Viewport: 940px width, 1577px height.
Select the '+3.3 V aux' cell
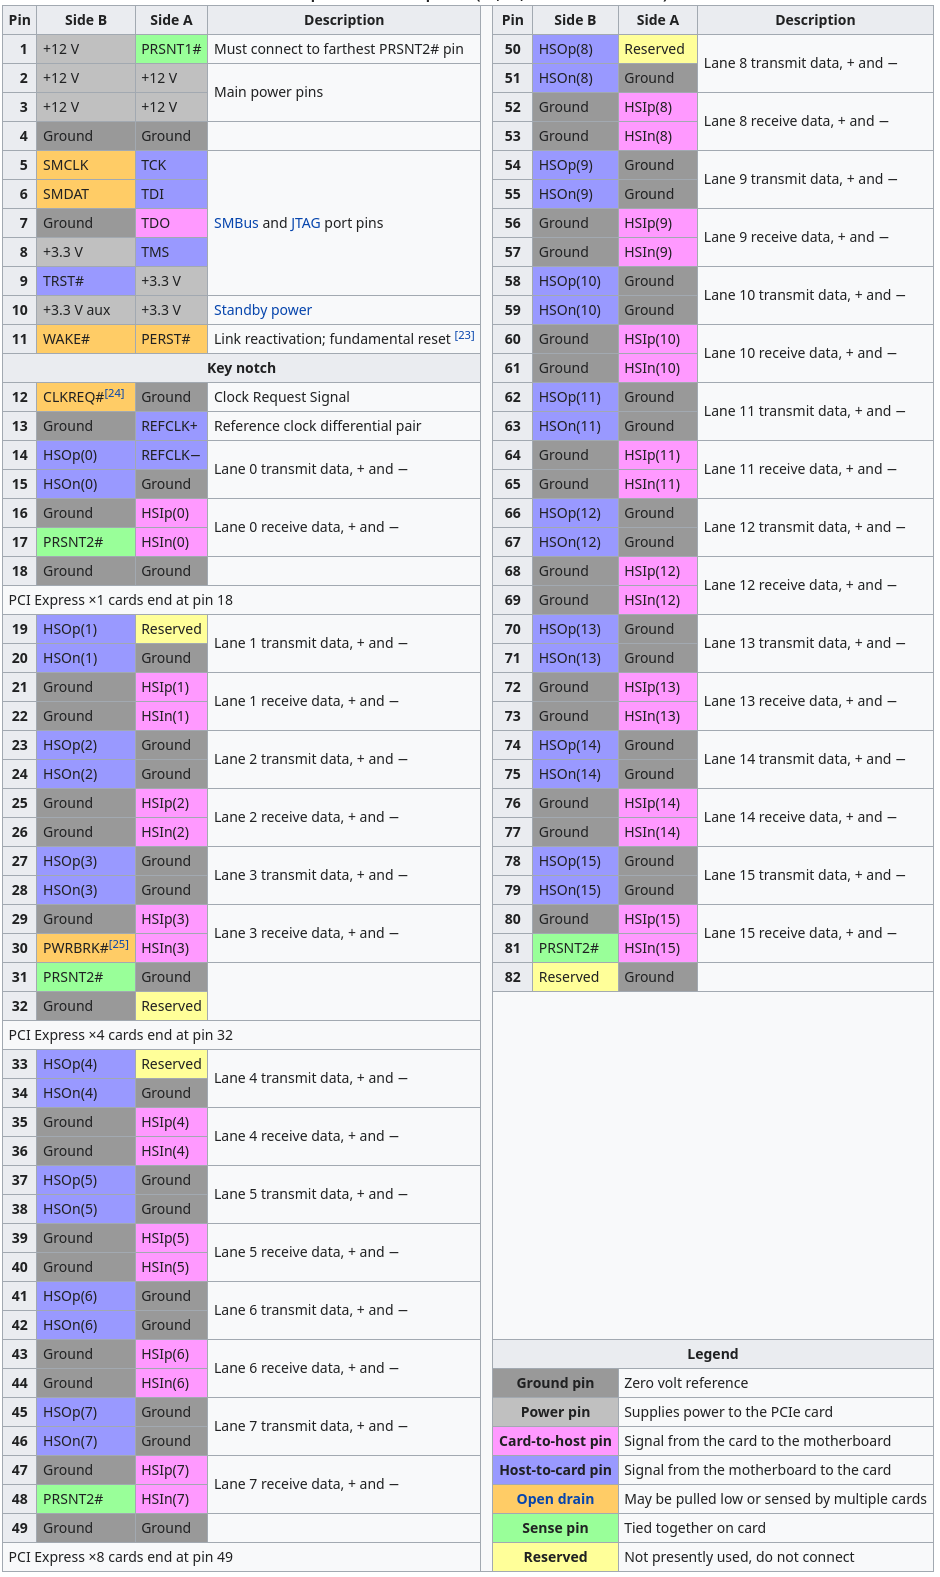point(85,310)
